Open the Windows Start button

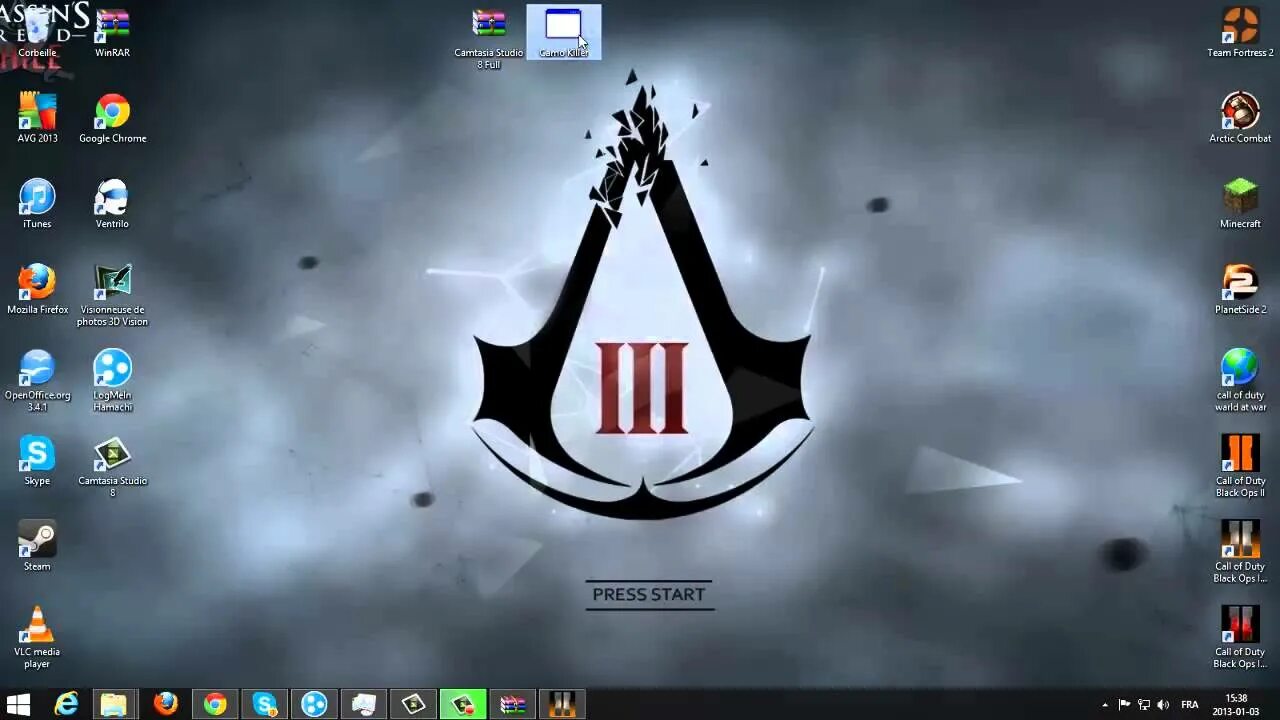(18, 704)
